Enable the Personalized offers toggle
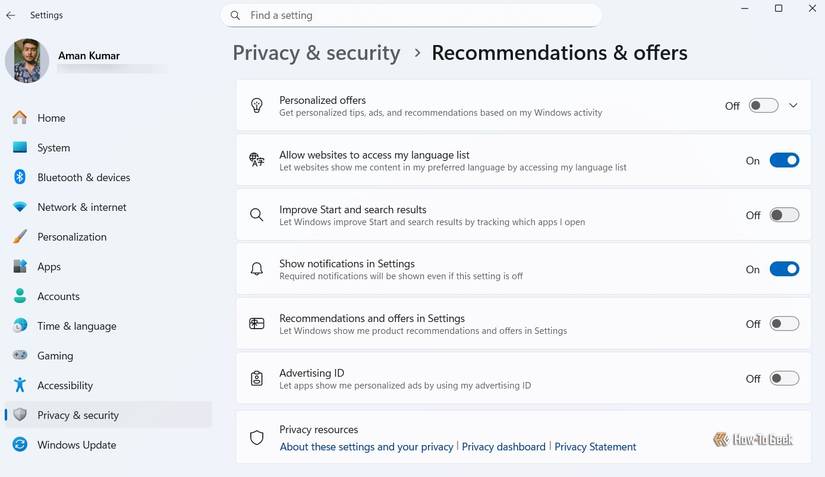 pos(763,106)
